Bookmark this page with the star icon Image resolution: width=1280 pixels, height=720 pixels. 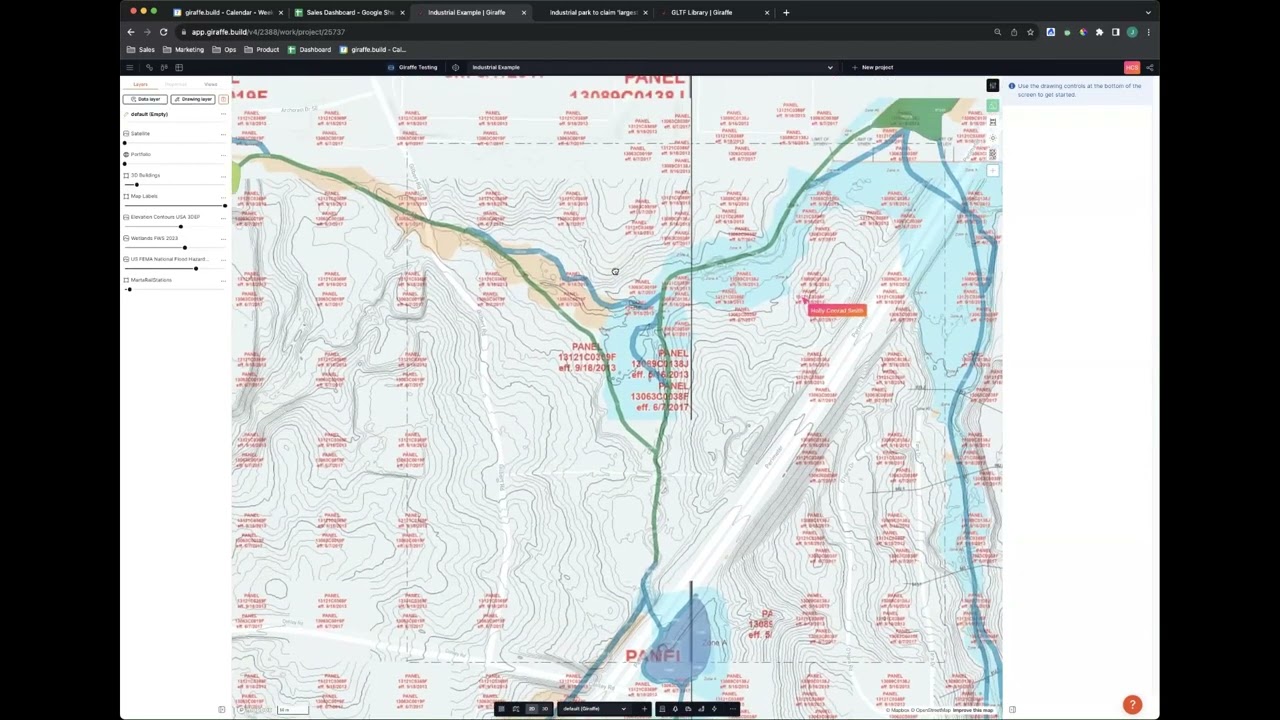tap(1030, 32)
